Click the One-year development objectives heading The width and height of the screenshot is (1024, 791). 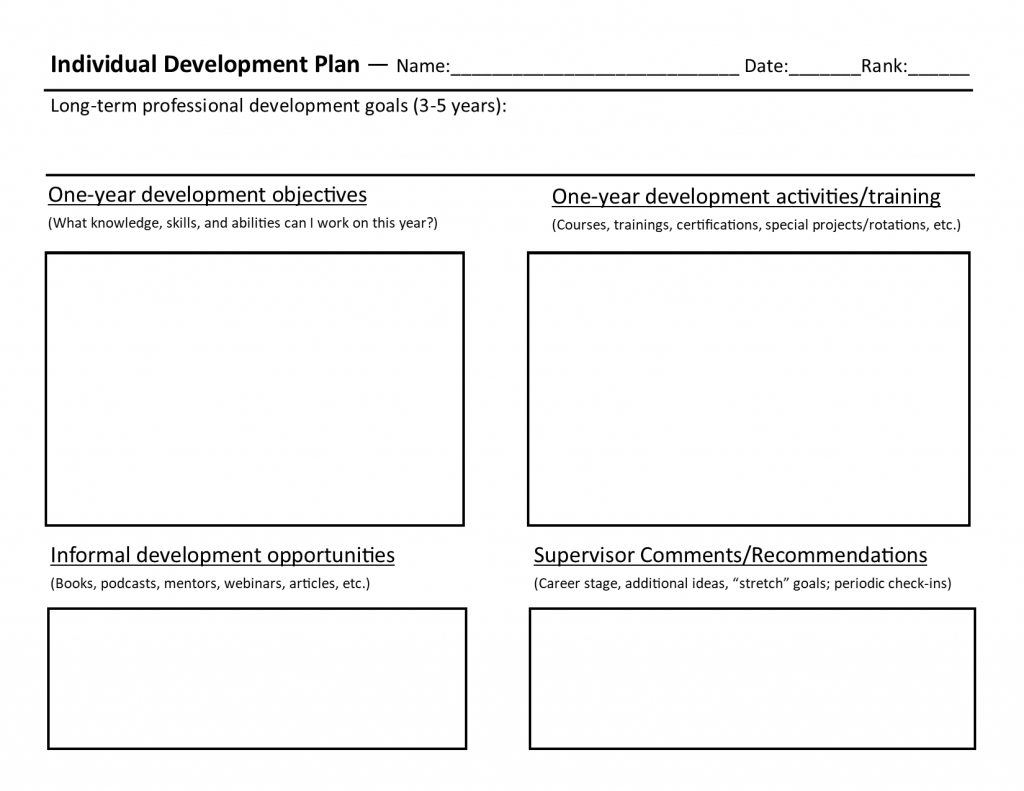[x=207, y=194]
